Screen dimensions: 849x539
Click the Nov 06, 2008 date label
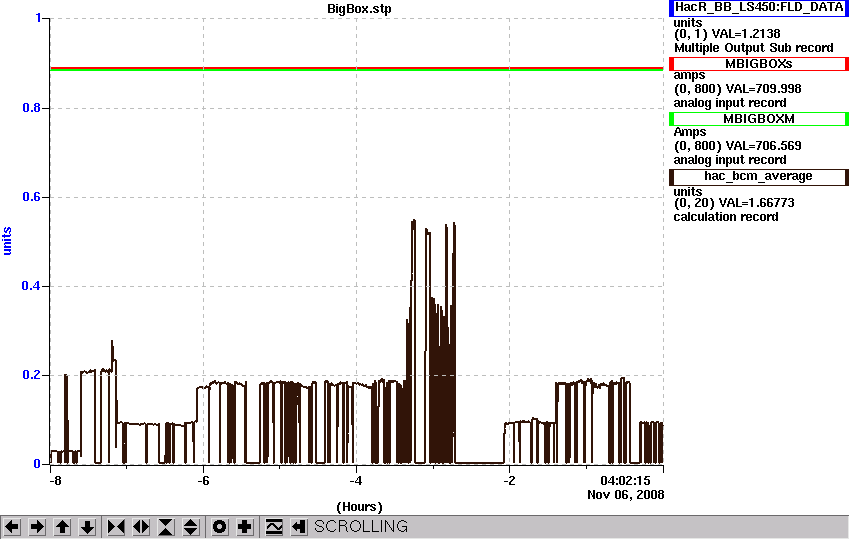pos(625,495)
